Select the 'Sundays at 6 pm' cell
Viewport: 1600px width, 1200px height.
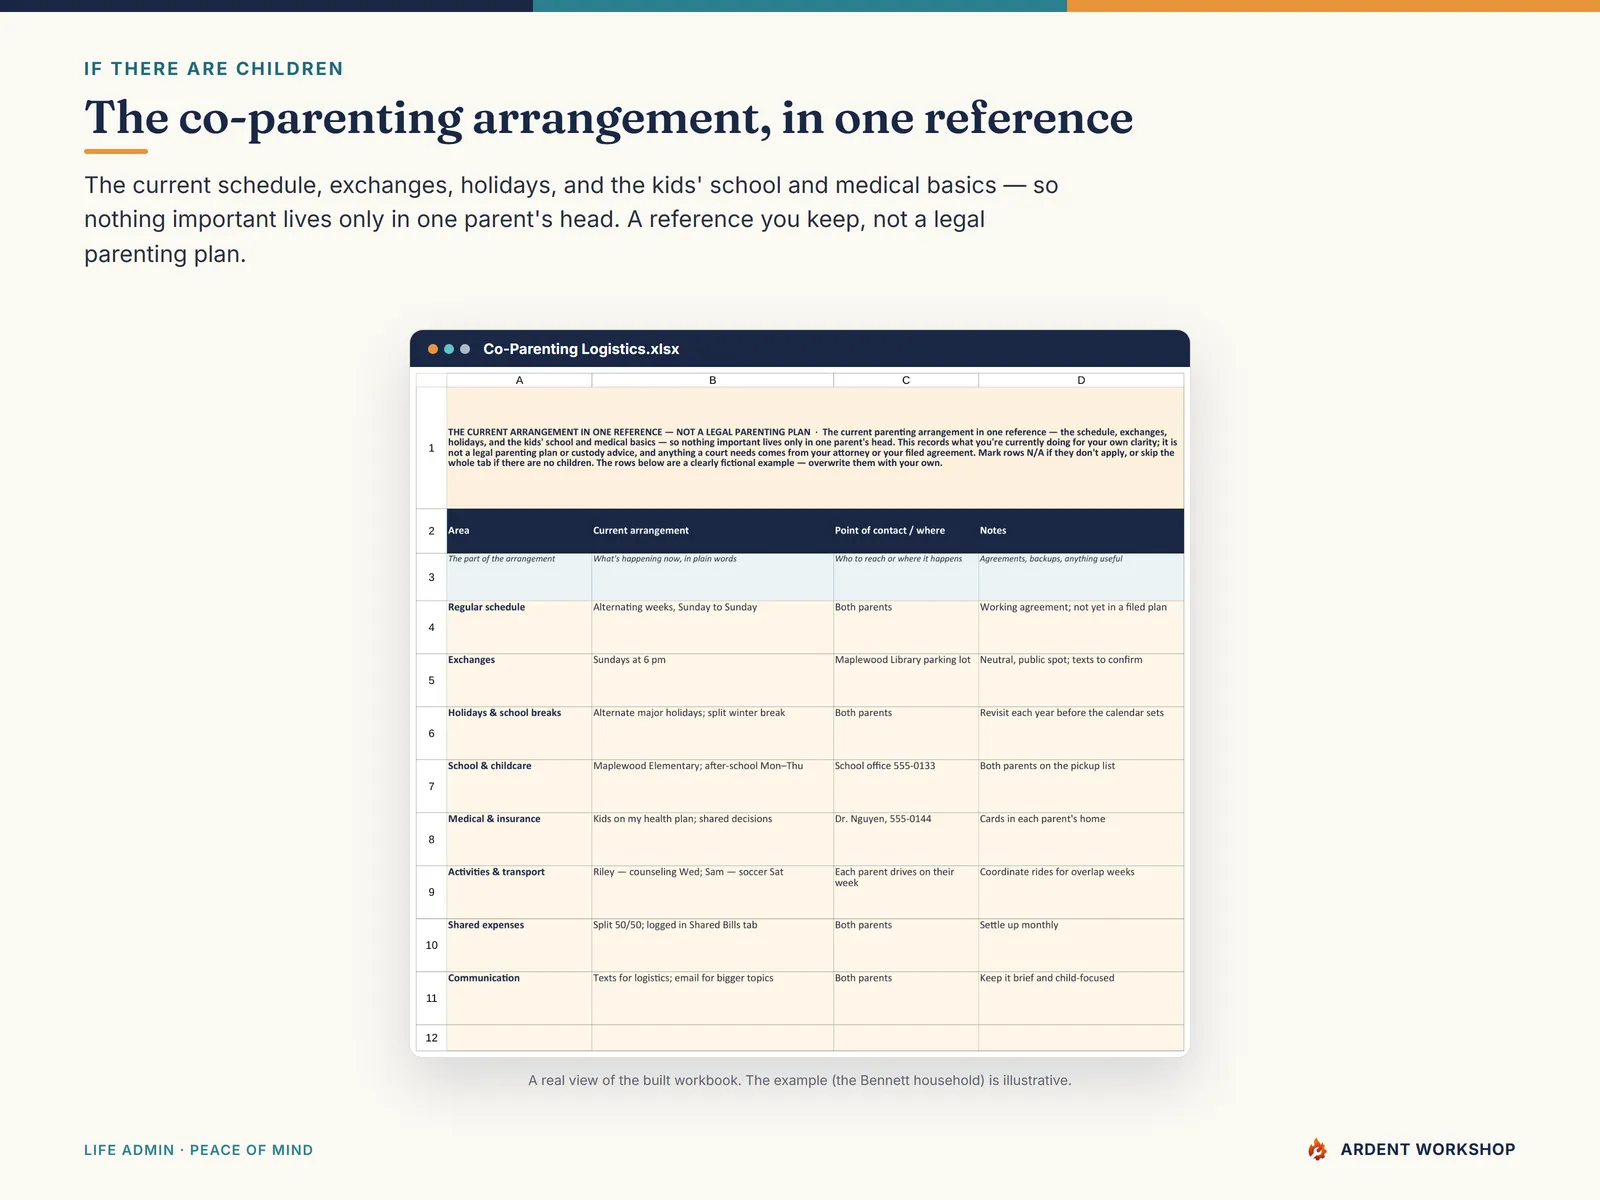[713, 680]
